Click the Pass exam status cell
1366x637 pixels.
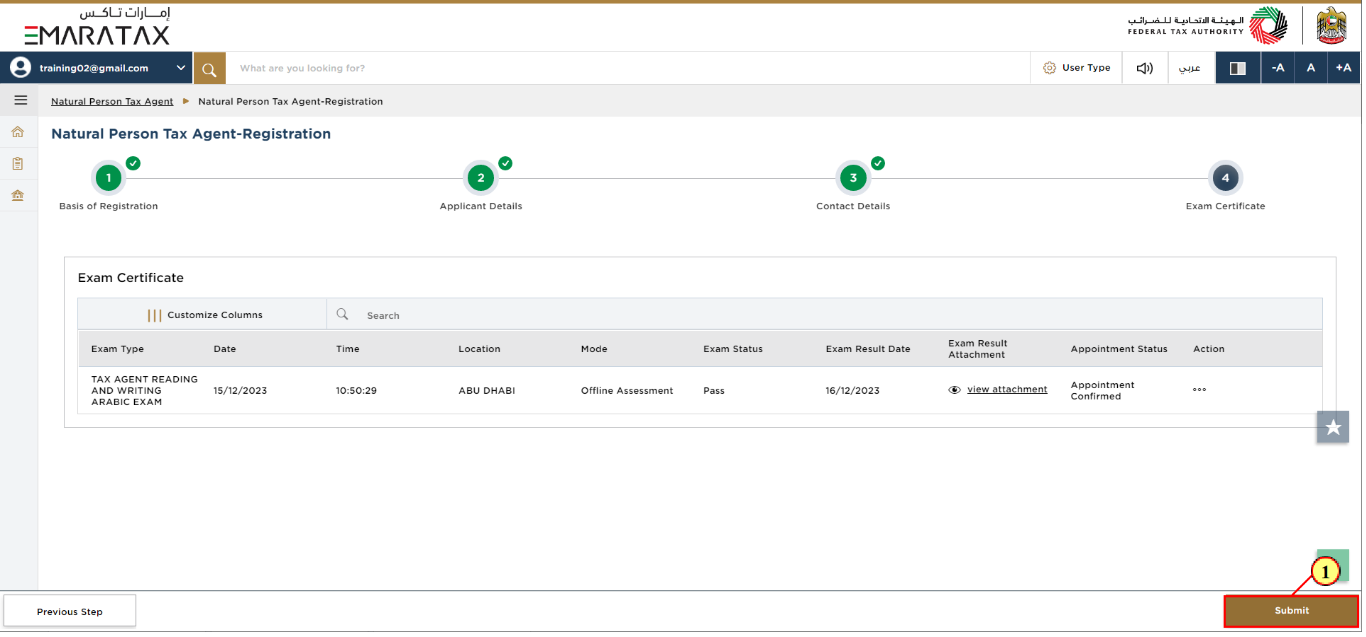714,391
